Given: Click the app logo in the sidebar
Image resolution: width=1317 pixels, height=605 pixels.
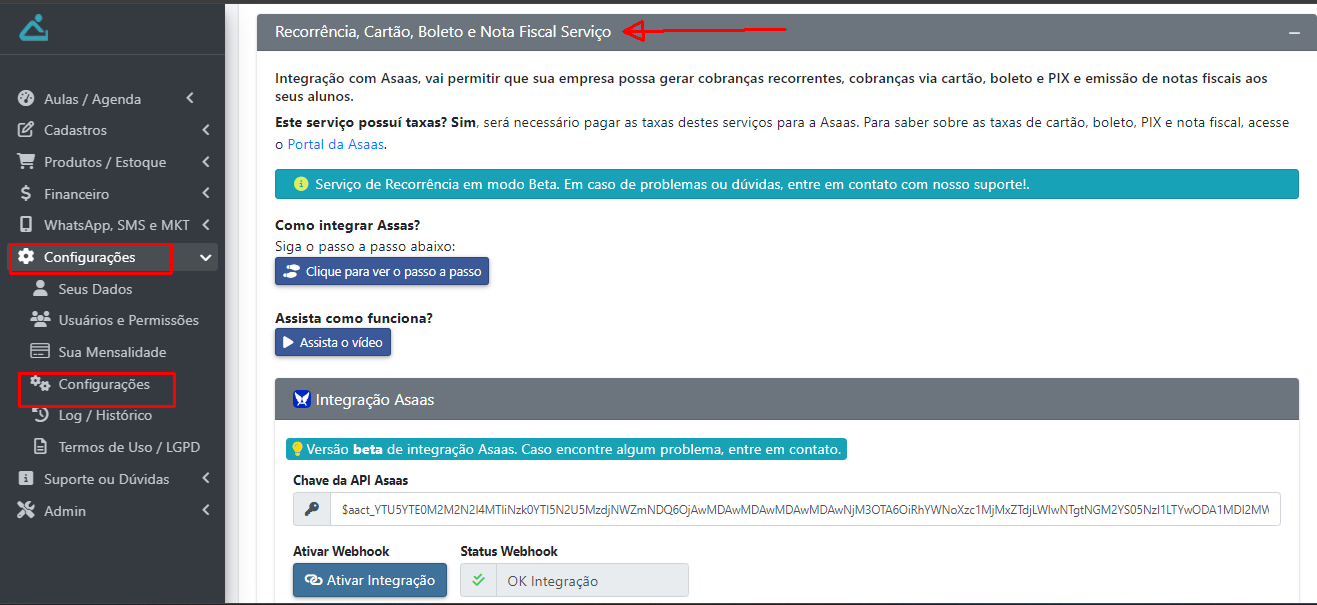Looking at the screenshot, I should (33, 27).
